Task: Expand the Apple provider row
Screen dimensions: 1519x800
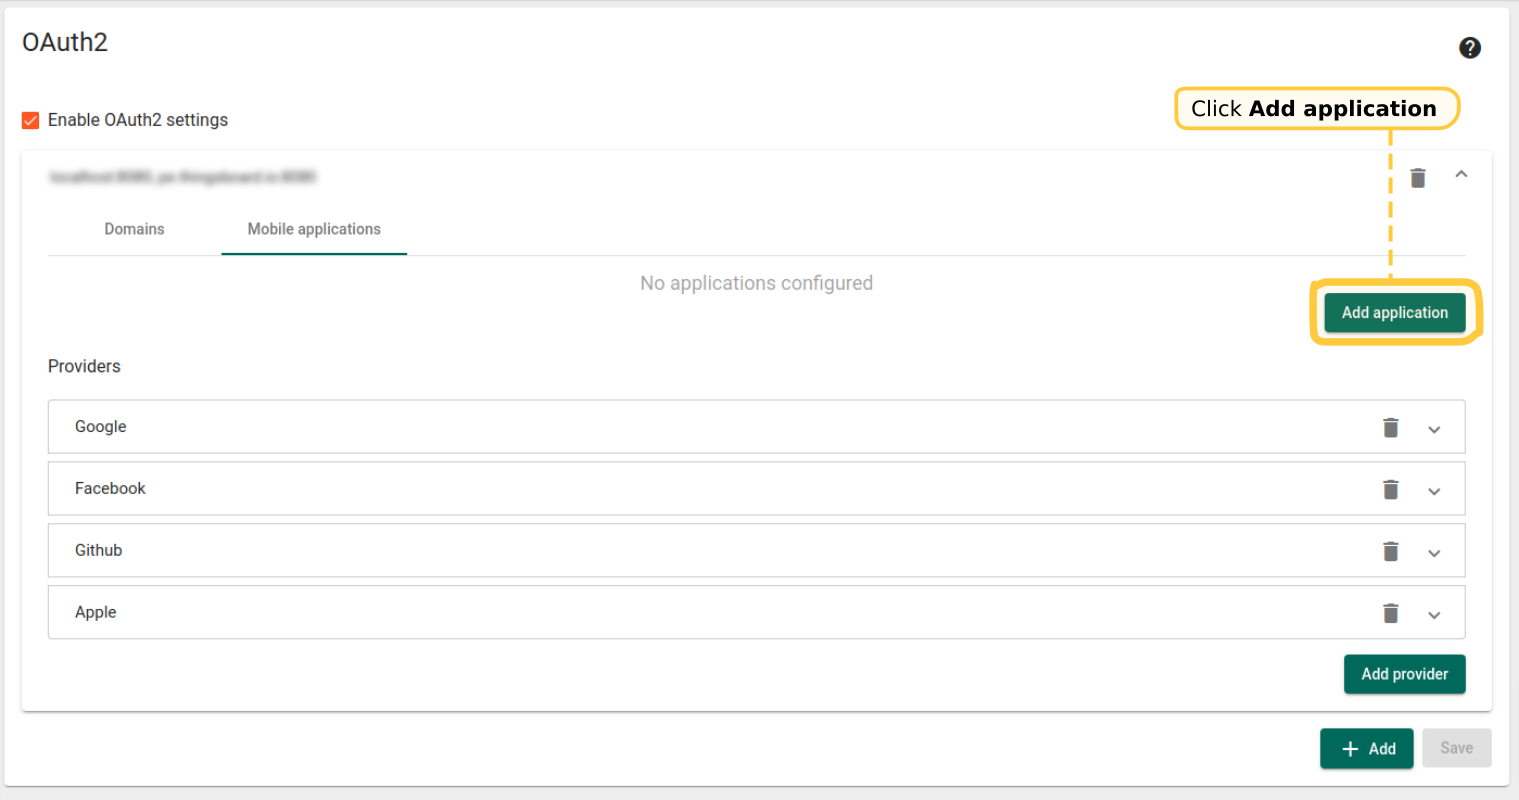Action: click(x=1434, y=615)
